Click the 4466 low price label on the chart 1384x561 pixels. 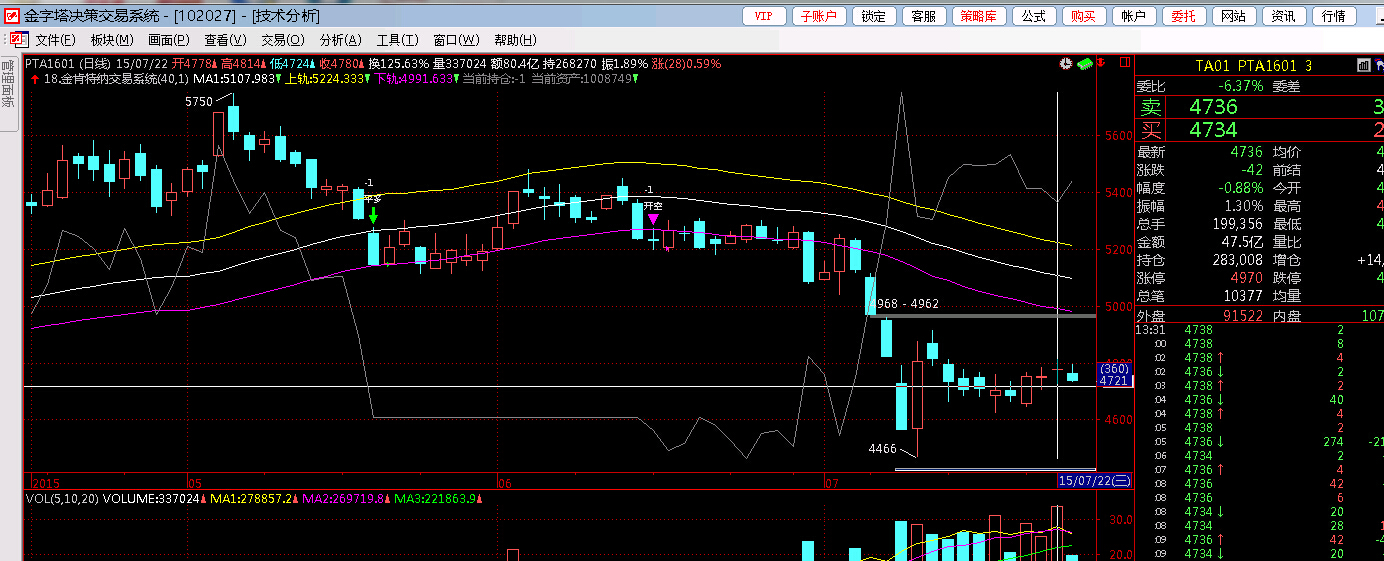(x=881, y=449)
